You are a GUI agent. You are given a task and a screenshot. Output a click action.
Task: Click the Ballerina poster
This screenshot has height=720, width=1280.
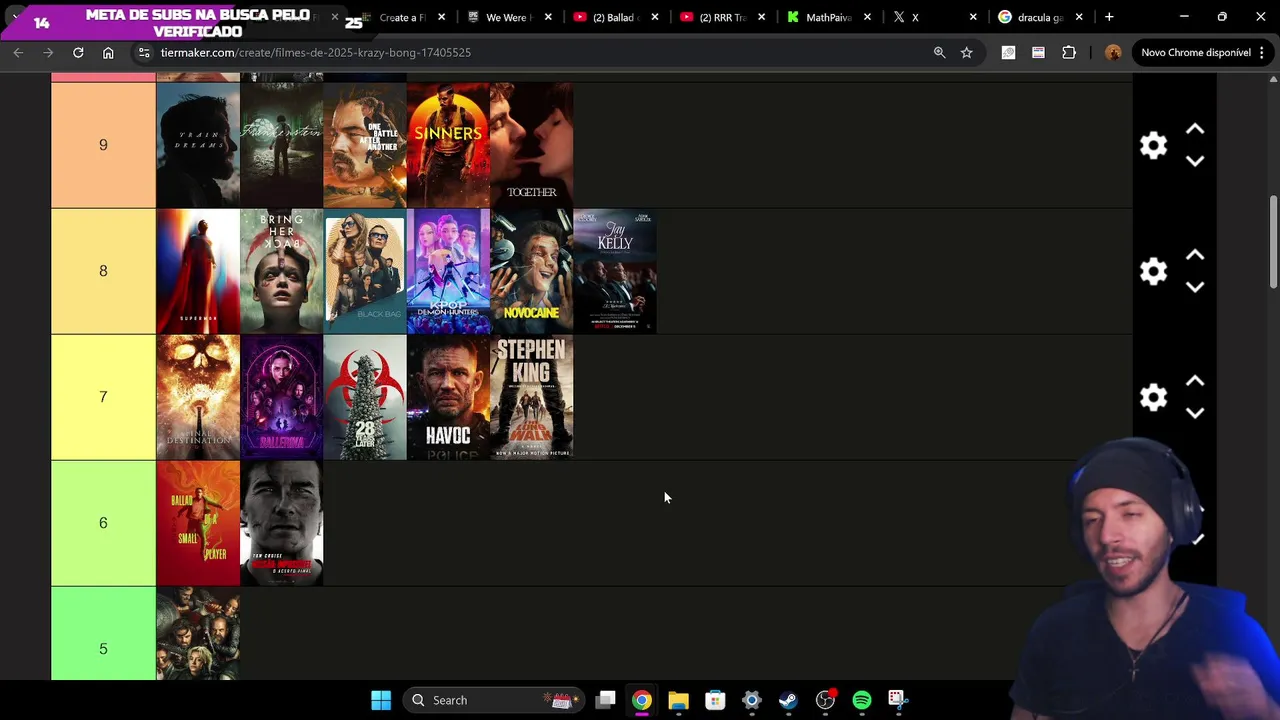point(281,397)
